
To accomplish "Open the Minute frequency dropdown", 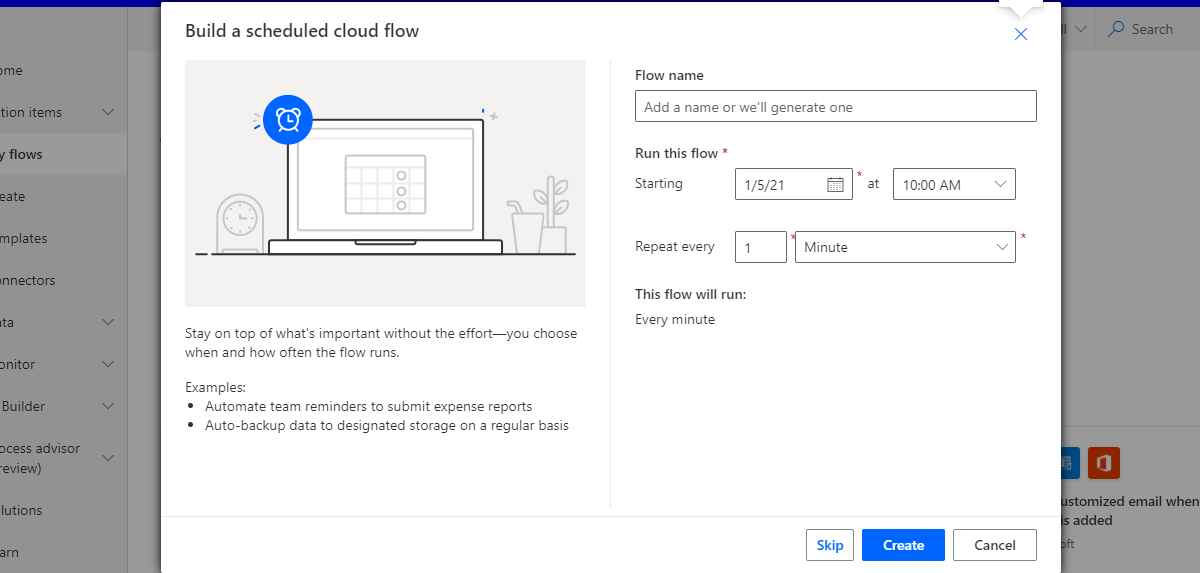I will [1002, 247].
